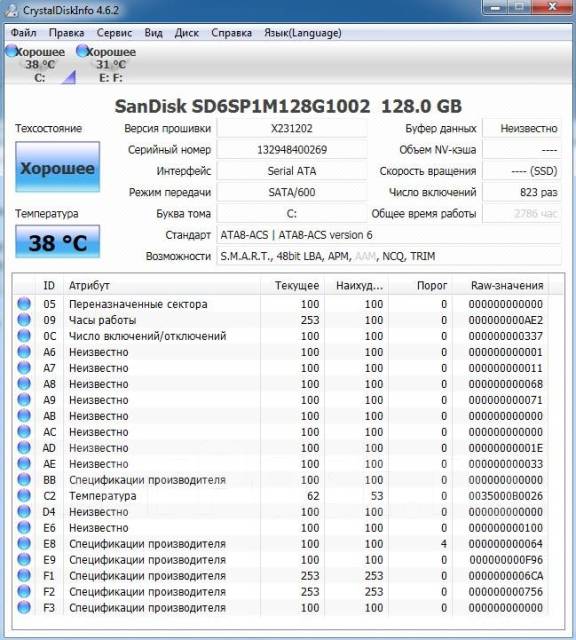
Task: Click status icon of attribute F3 row
Action: 24,607
